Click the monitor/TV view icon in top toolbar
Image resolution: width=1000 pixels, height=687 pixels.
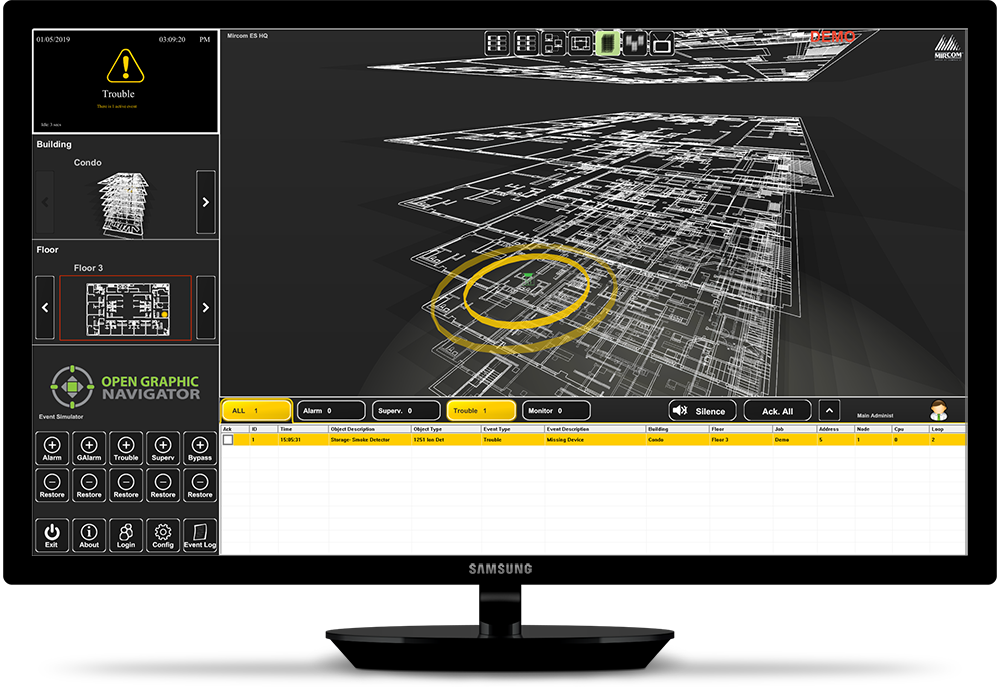662,43
